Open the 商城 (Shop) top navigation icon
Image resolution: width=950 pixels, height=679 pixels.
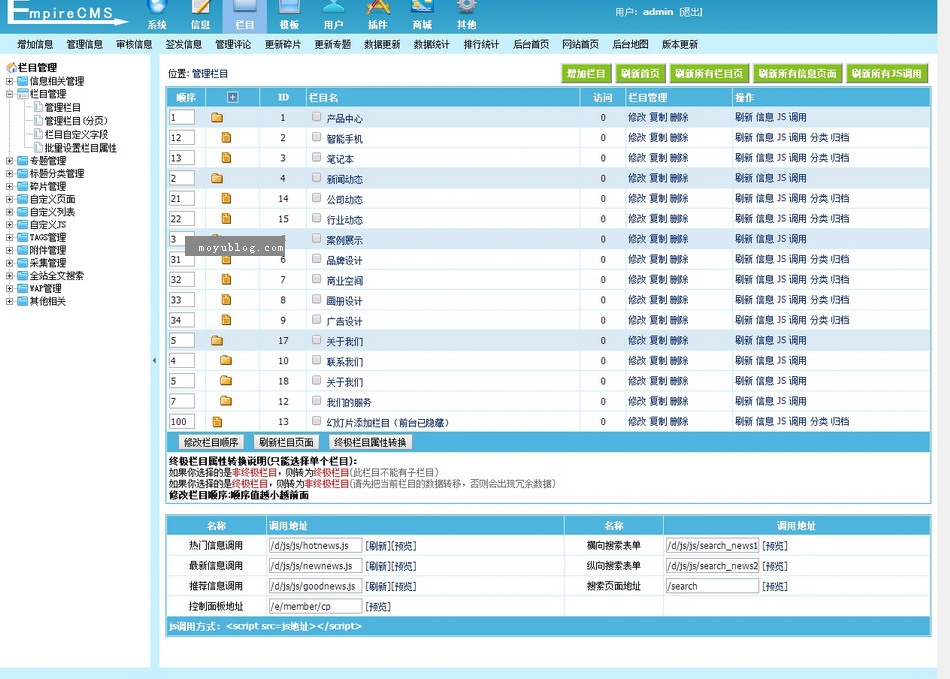pos(422,12)
